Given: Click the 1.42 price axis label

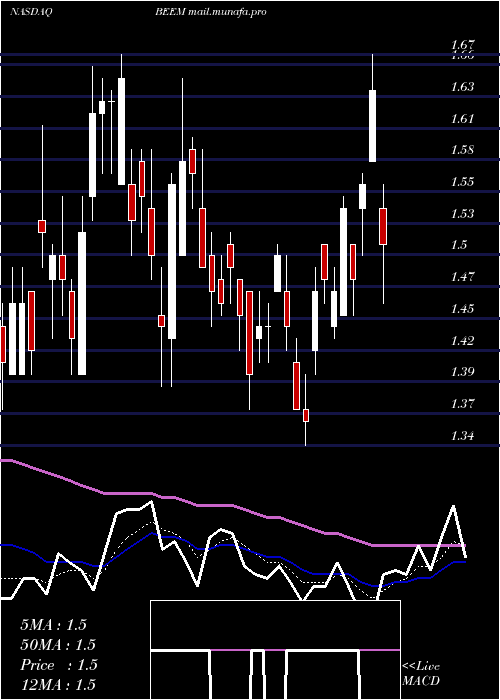Looking at the screenshot, I should tap(462, 341).
